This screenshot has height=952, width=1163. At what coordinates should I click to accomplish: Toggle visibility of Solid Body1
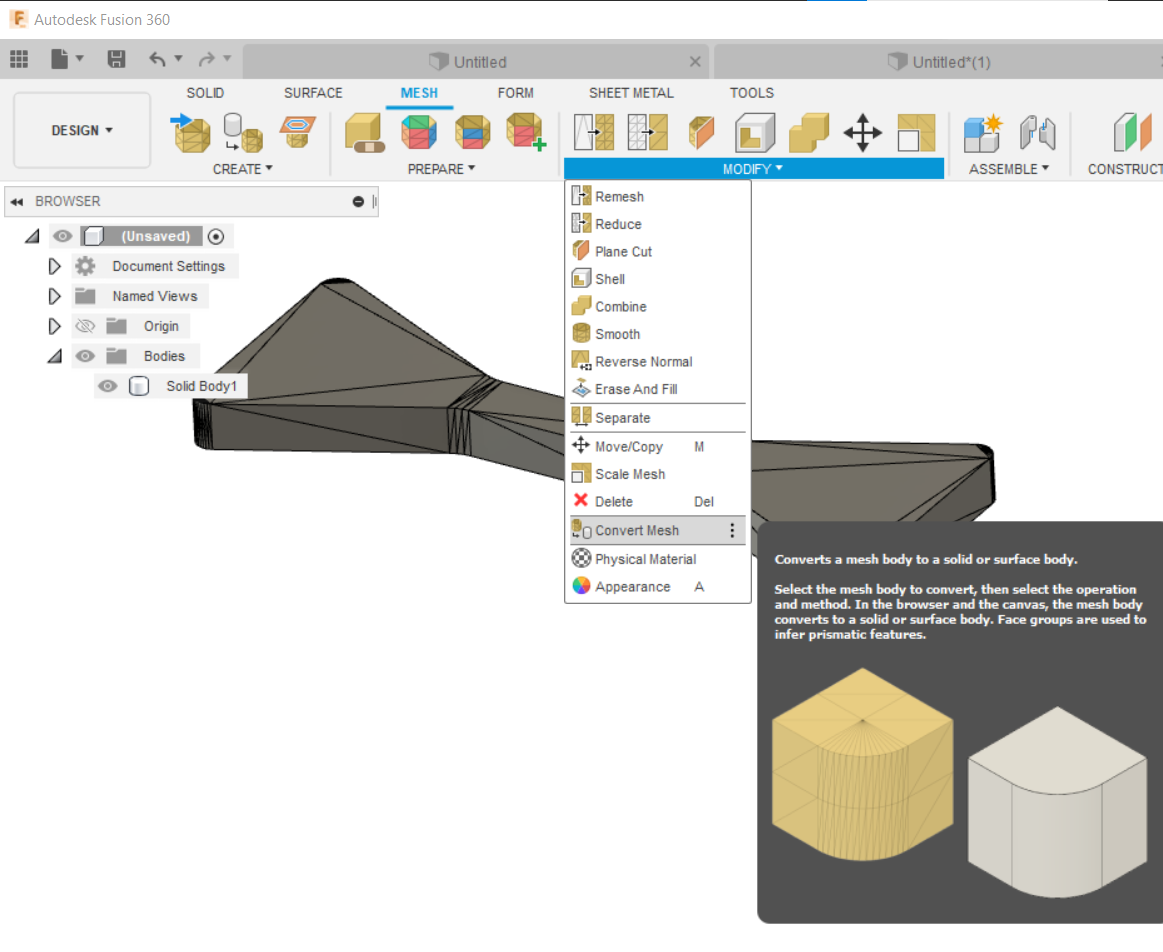tap(107, 385)
